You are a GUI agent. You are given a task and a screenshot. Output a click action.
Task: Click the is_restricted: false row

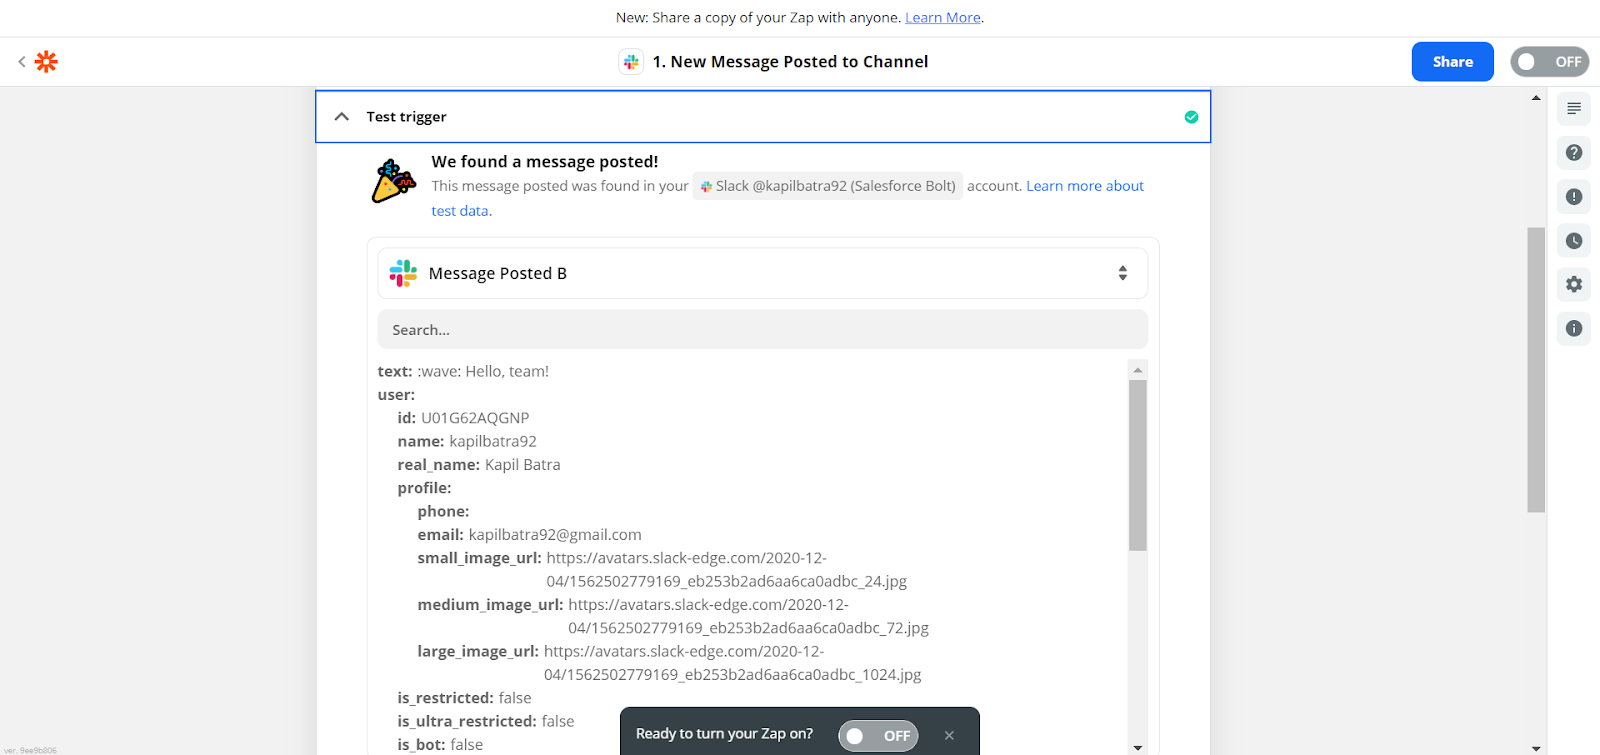(x=464, y=698)
